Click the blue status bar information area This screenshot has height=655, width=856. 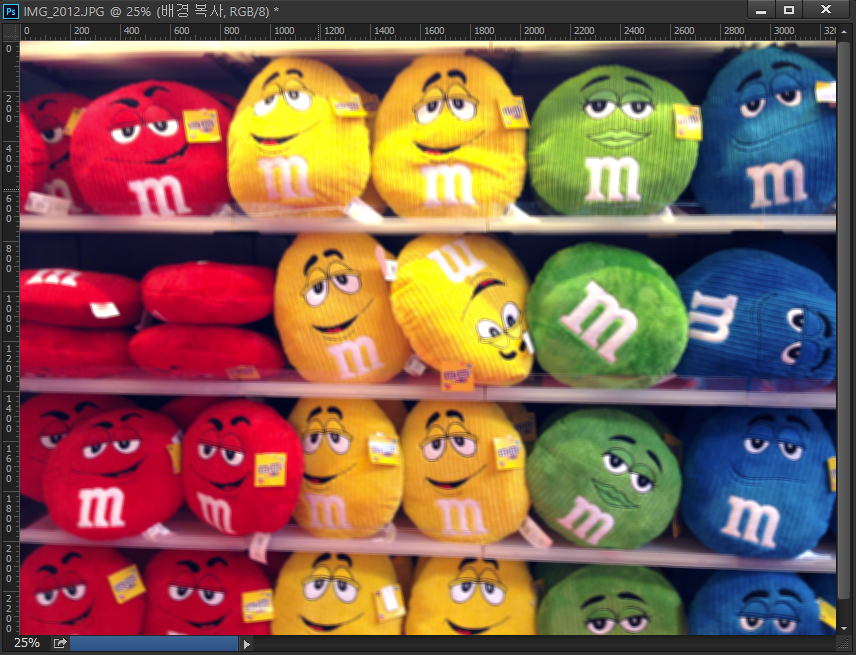(154, 643)
